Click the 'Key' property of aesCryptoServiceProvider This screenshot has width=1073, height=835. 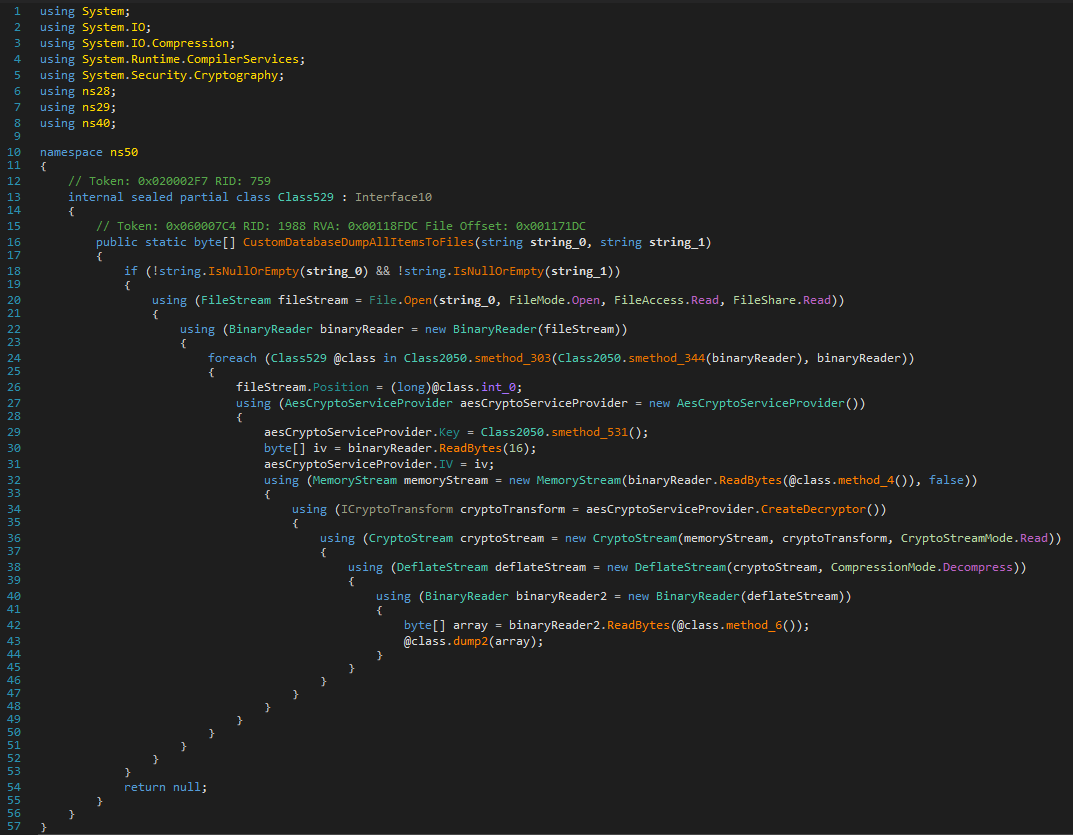[x=450, y=433]
